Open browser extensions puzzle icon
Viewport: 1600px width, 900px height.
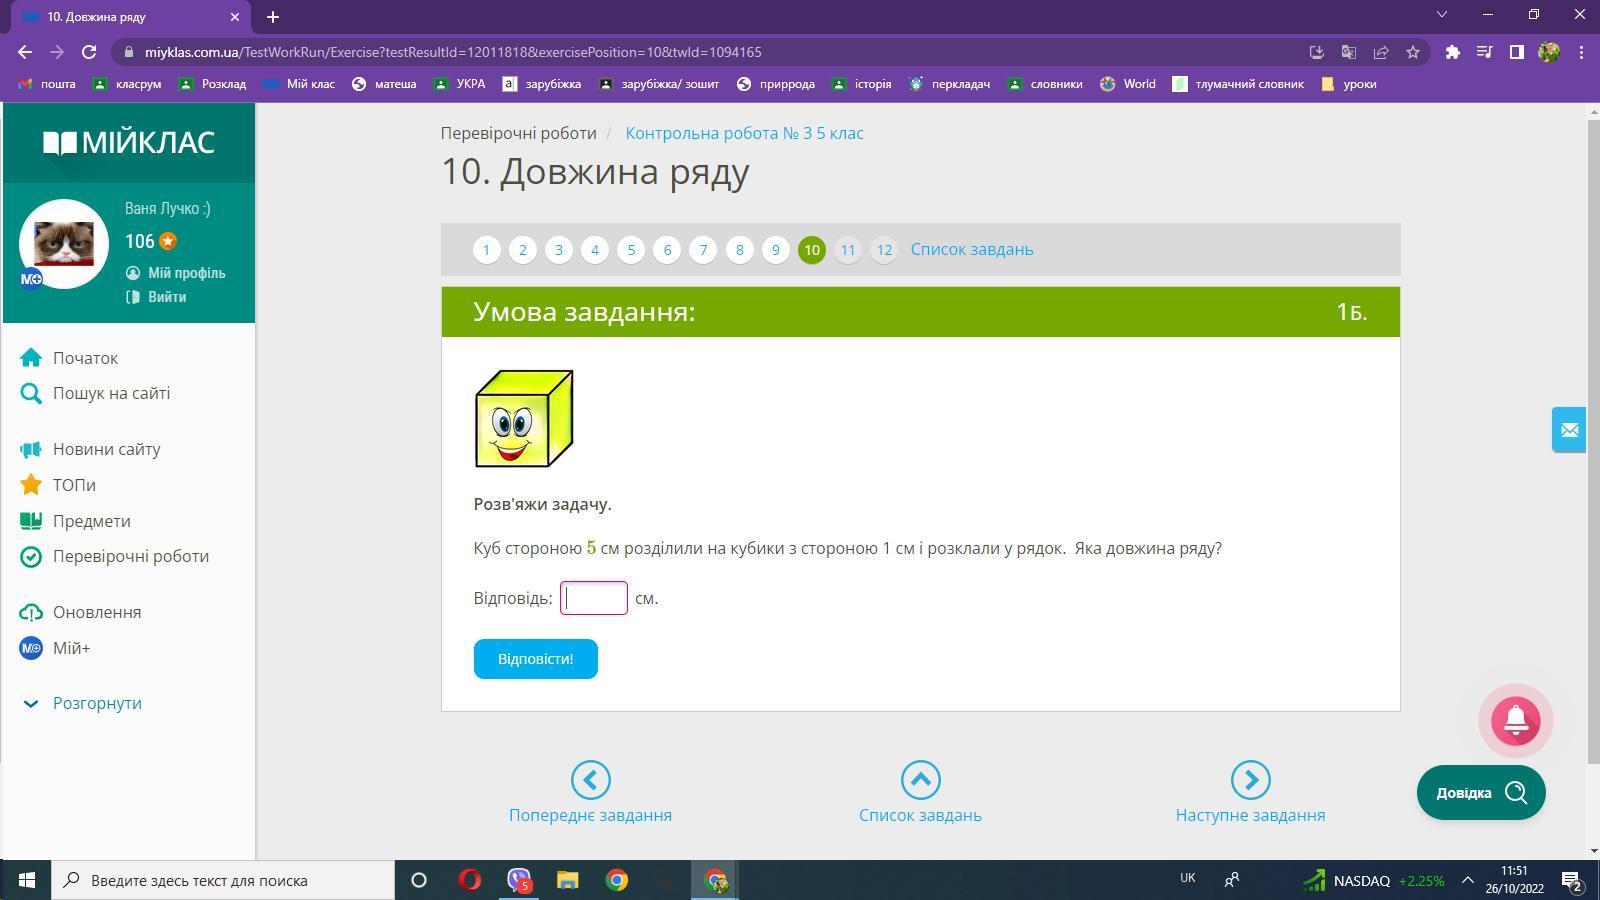pos(1452,52)
